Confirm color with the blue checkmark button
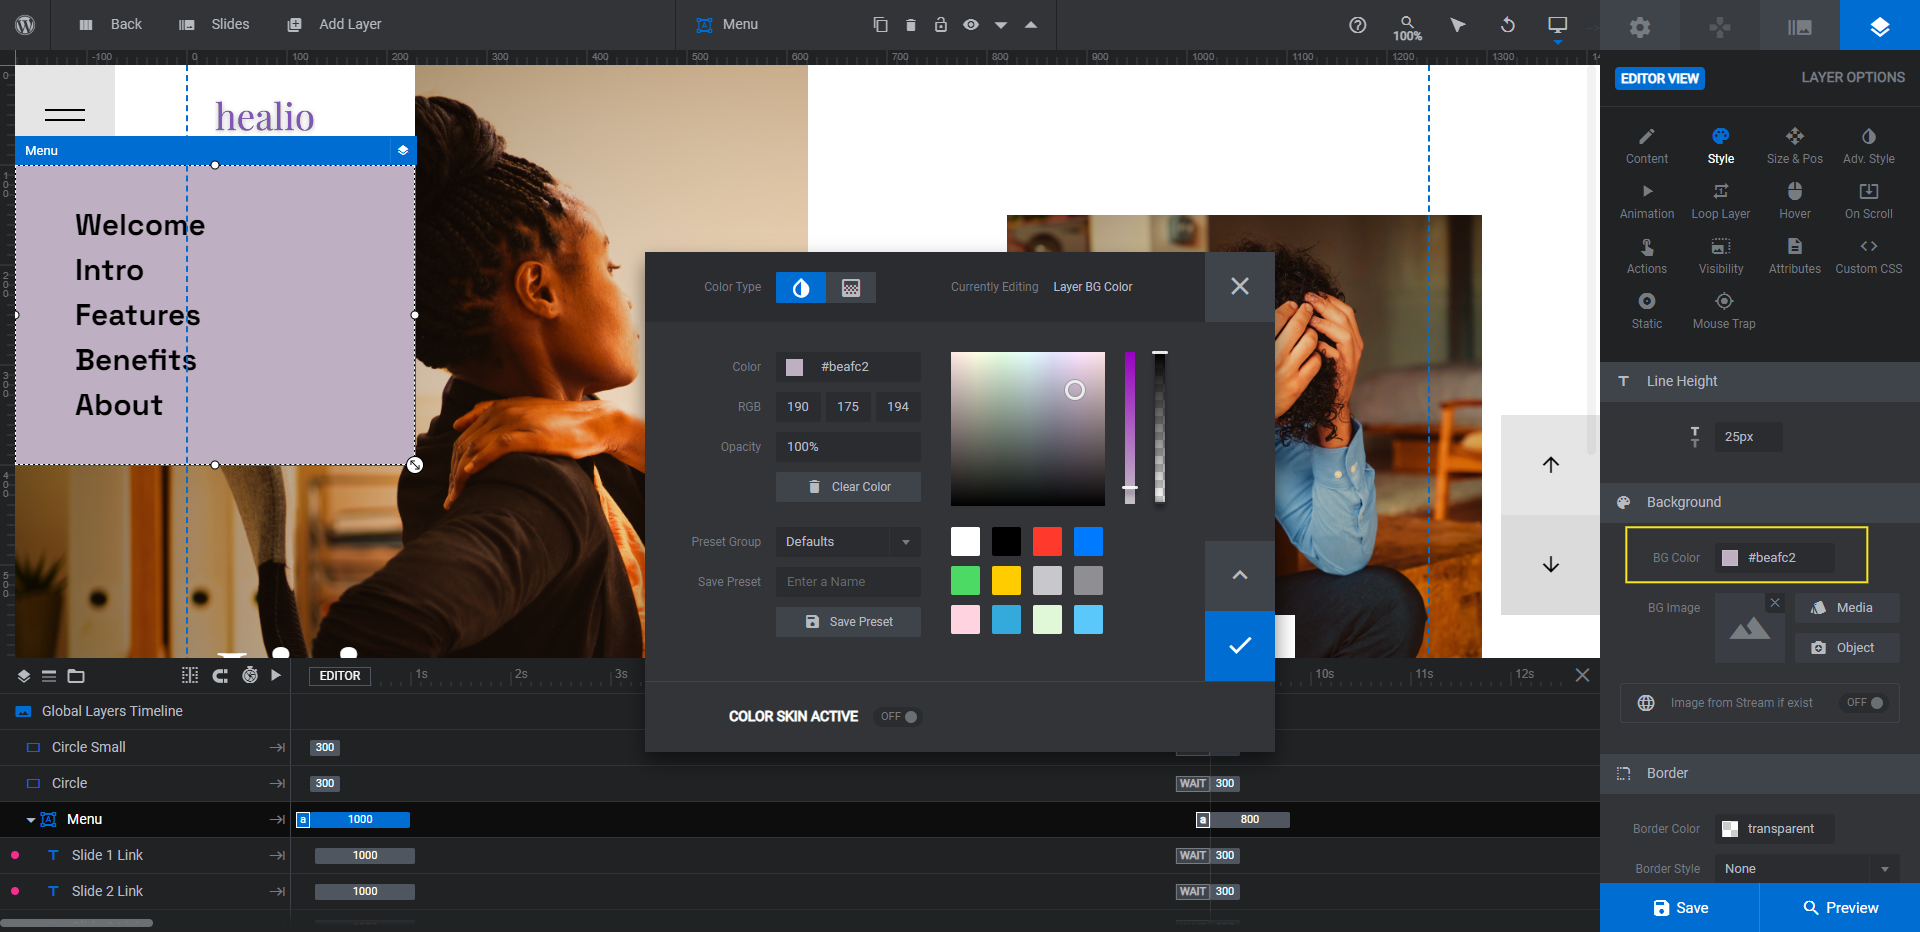This screenshot has height=932, width=1920. coord(1240,646)
